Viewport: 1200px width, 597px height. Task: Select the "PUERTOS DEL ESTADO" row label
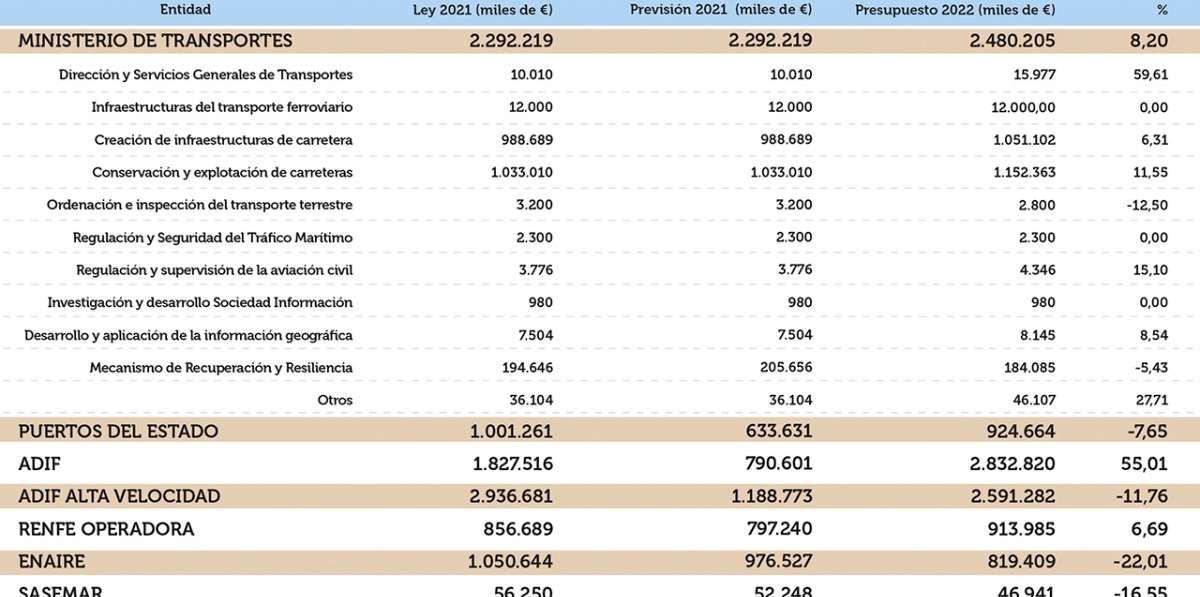[118, 431]
